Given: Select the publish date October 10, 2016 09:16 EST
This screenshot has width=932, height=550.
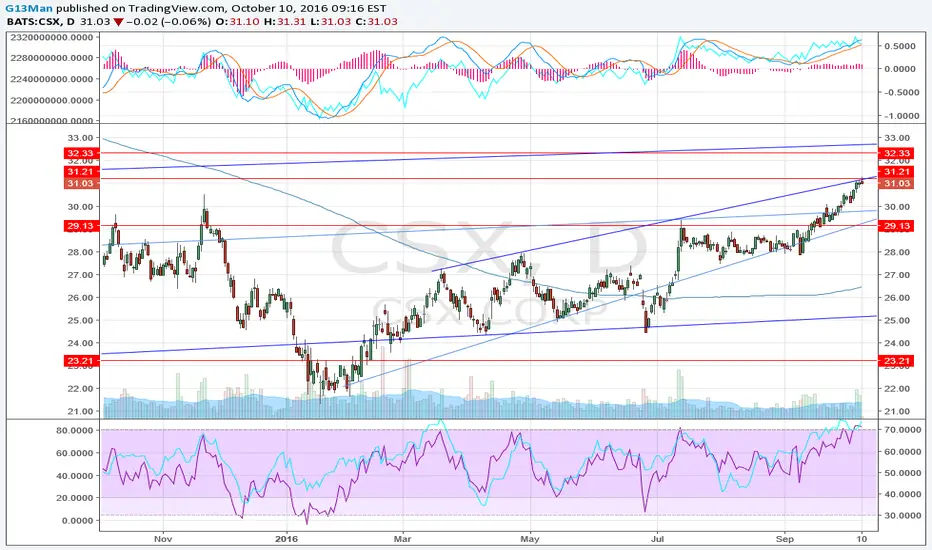Looking at the screenshot, I should (308, 9).
